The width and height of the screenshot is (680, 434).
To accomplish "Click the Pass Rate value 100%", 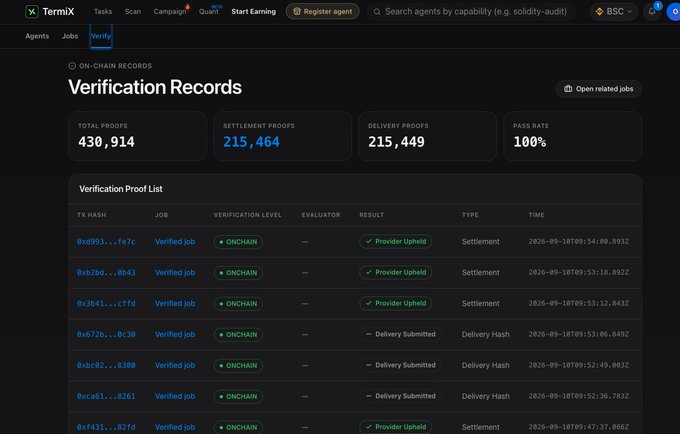I will tap(530, 142).
